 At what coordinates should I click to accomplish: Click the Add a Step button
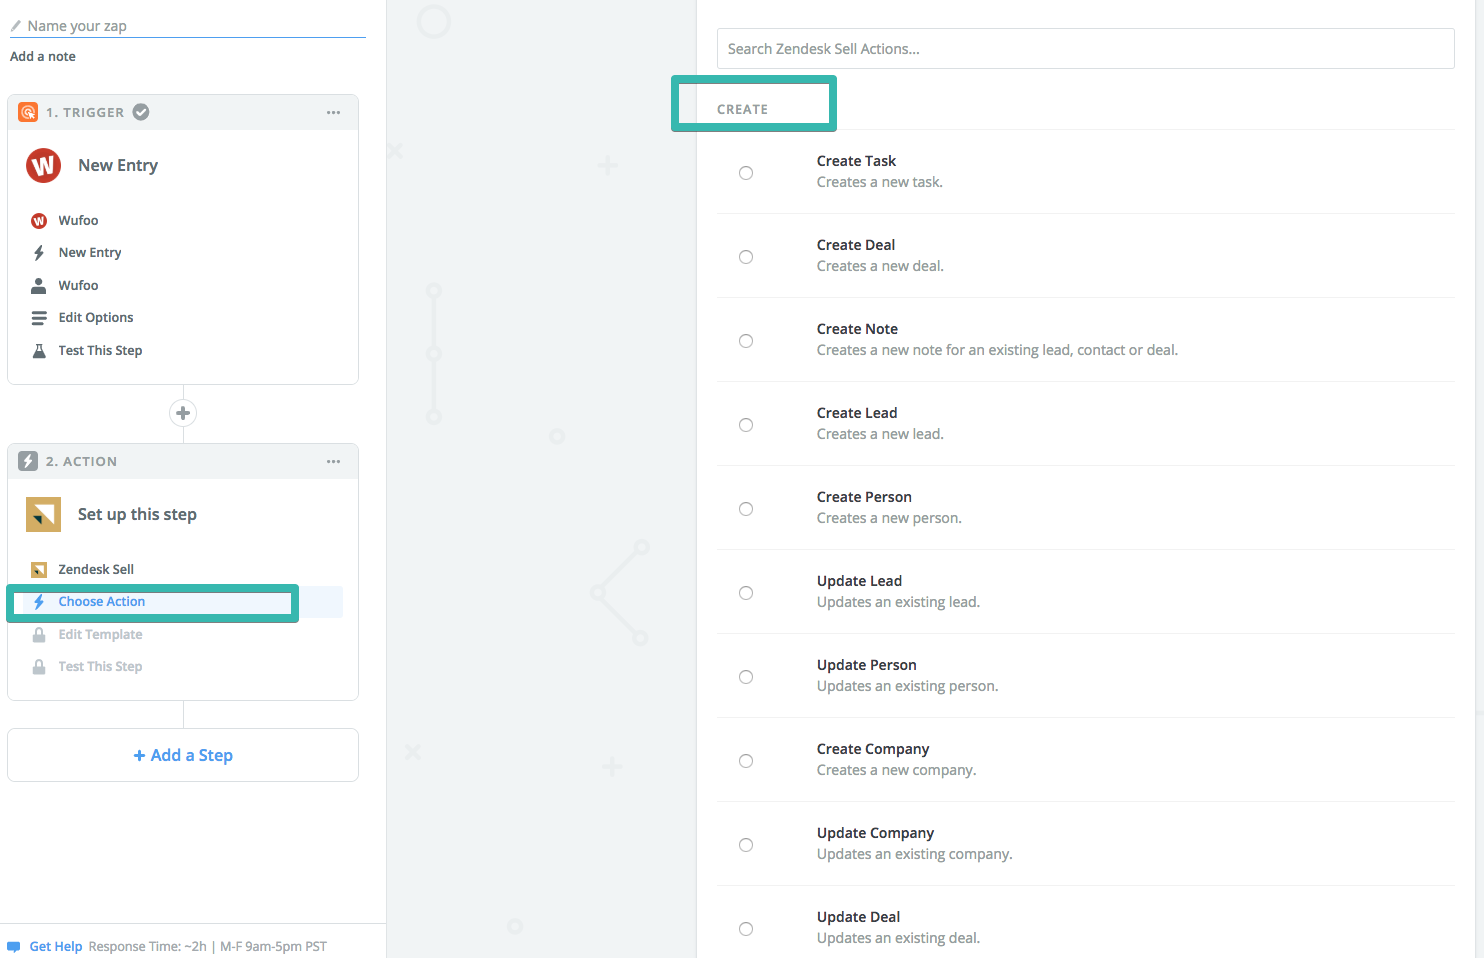(183, 755)
